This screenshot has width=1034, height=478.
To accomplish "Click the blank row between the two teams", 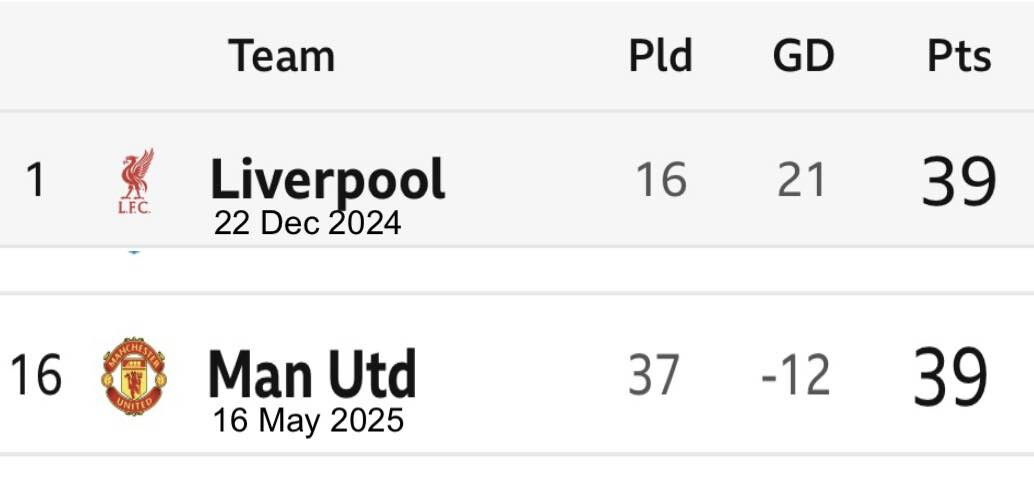I will (x=517, y=270).
